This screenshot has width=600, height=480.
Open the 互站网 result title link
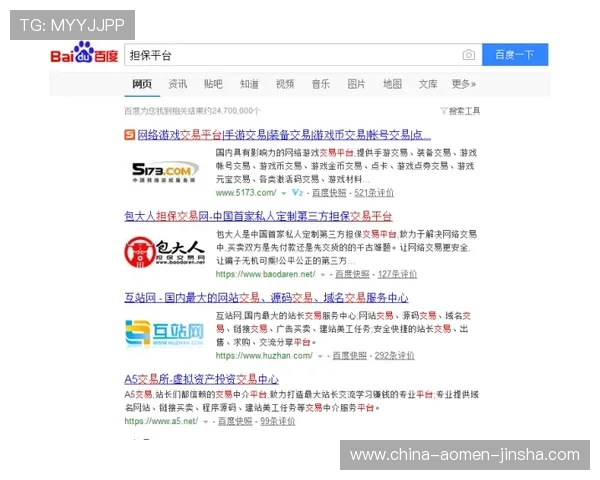click(266, 297)
